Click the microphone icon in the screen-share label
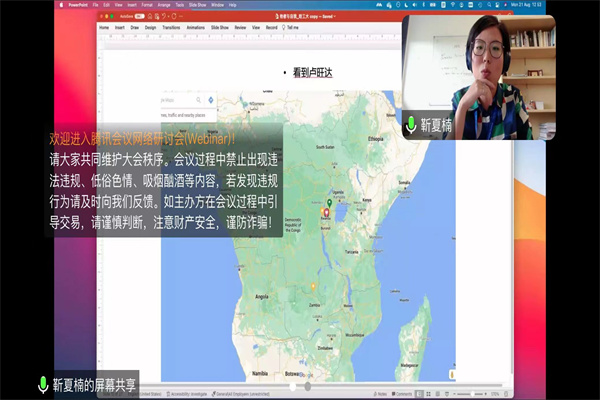The width and height of the screenshot is (600, 400). pos(43,384)
